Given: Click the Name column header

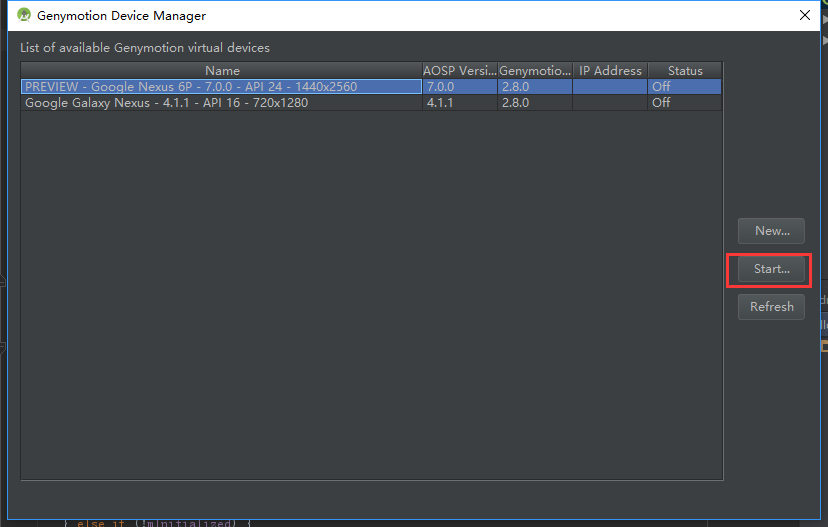Looking at the screenshot, I should pyautogui.click(x=222, y=70).
